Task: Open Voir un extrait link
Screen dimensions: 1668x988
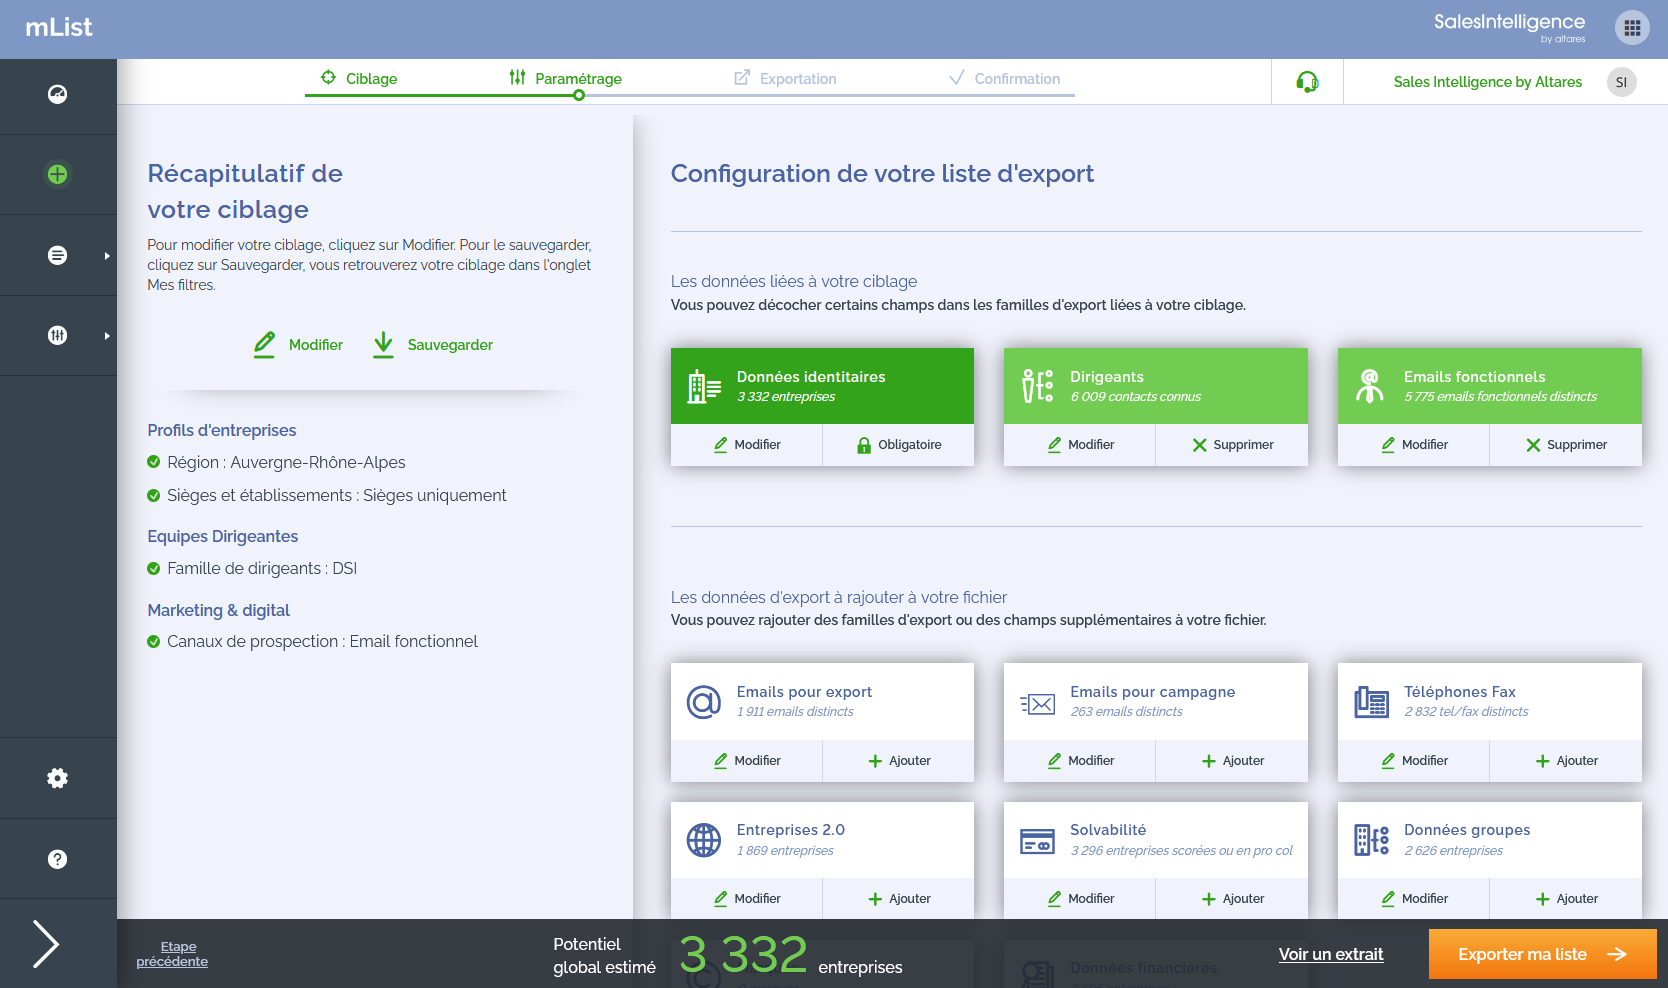Action: [x=1331, y=954]
